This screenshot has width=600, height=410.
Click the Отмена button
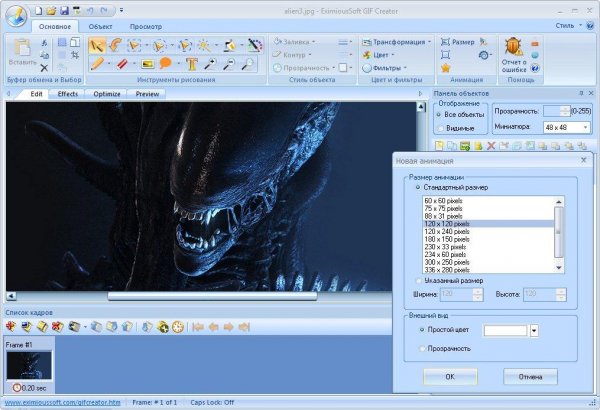tap(530, 377)
